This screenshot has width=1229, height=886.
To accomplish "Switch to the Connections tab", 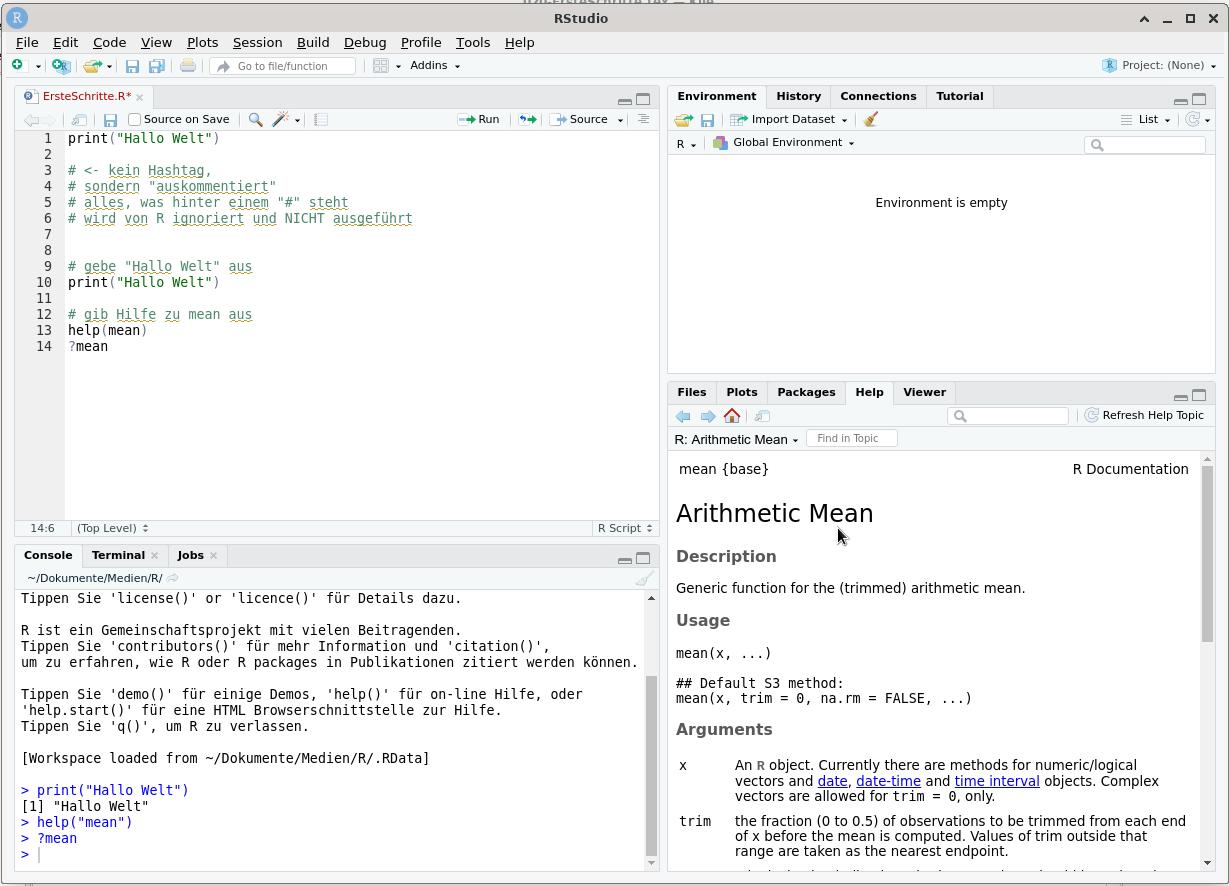I will pyautogui.click(x=878, y=96).
